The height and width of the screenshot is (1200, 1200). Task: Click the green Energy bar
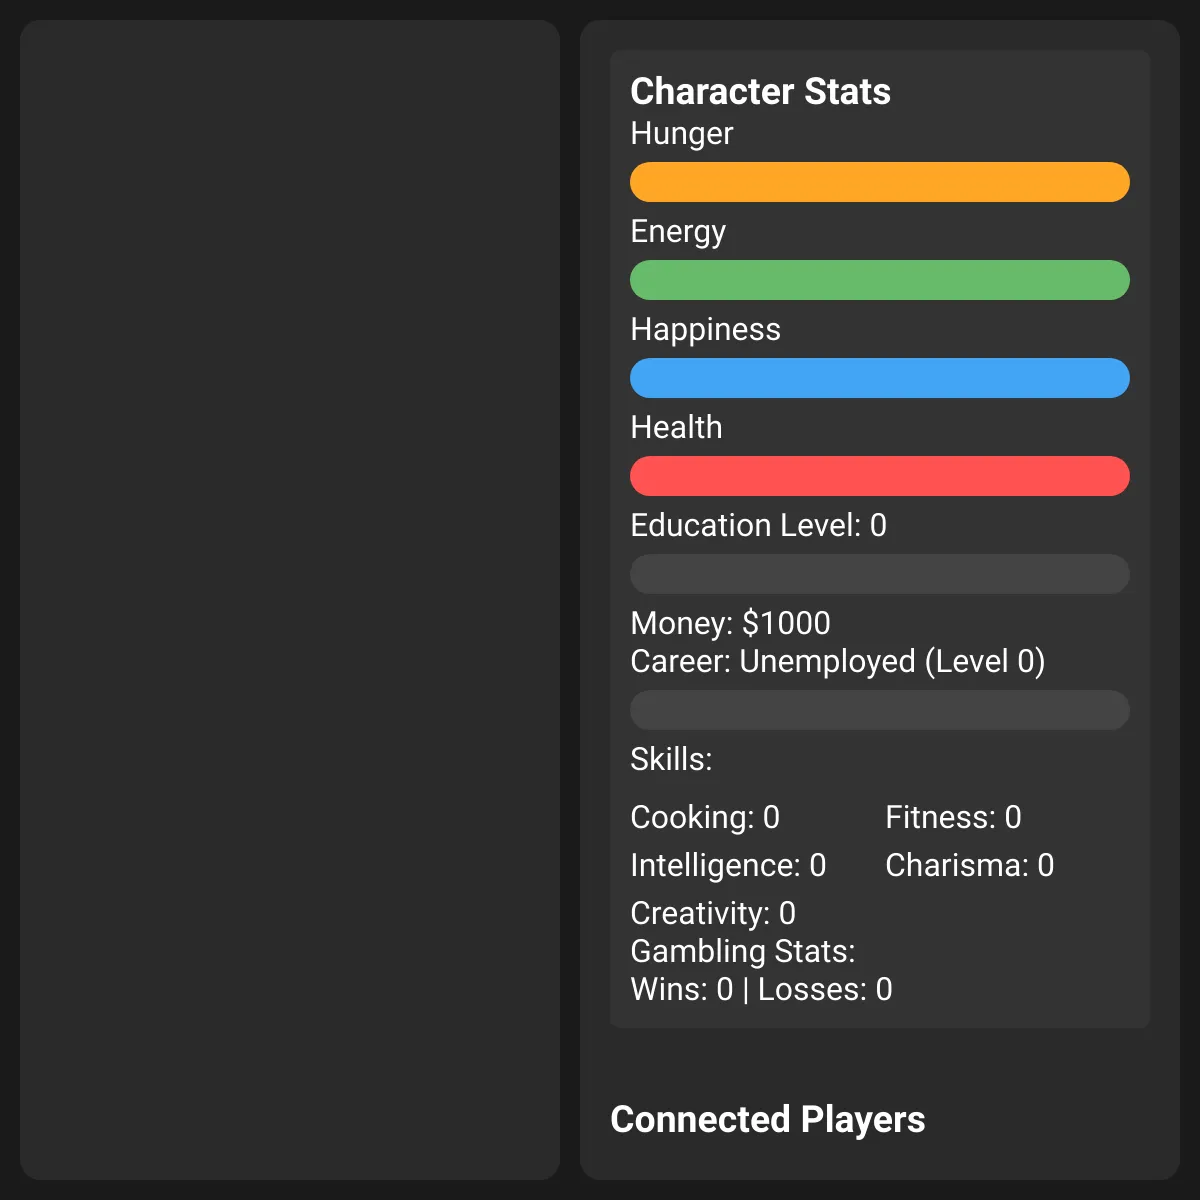880,280
